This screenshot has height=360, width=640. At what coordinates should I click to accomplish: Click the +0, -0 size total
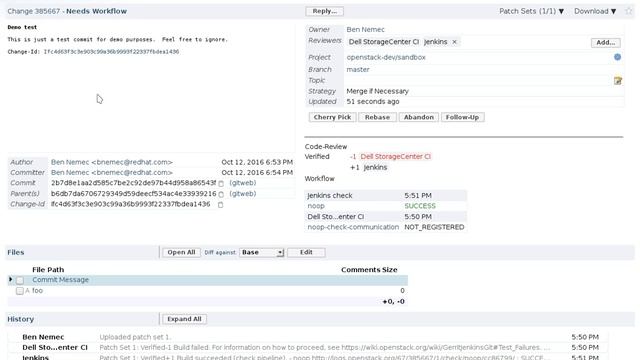click(x=393, y=302)
